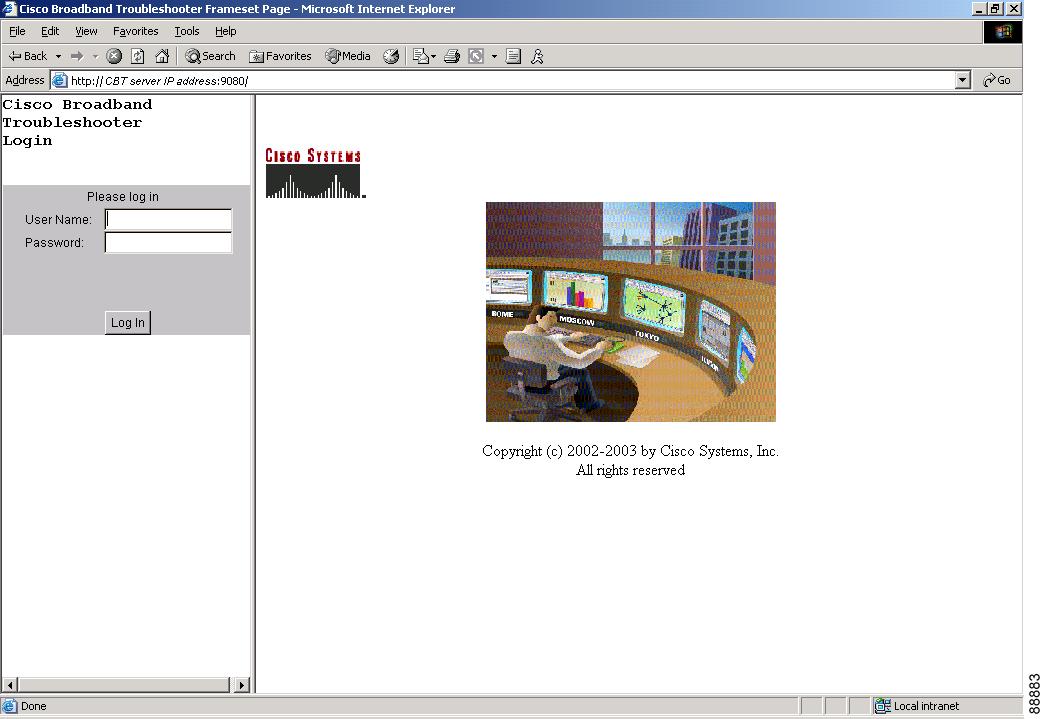The width and height of the screenshot is (1042, 719).
Task: Click the Forward arrow in the toolbar
Action: (77, 56)
